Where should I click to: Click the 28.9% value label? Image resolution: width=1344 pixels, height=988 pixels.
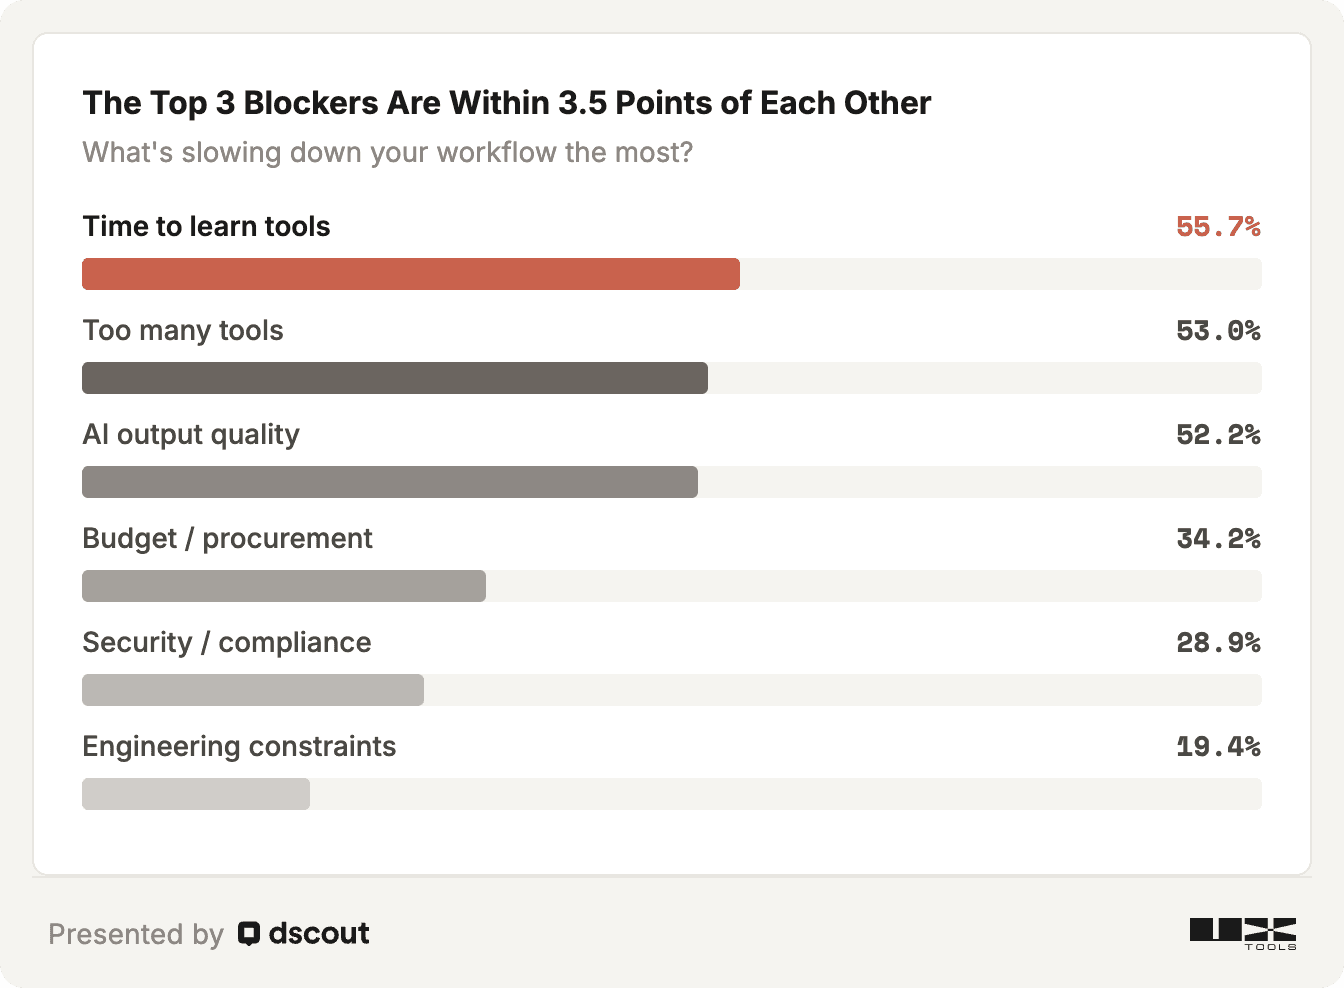coord(1218,643)
